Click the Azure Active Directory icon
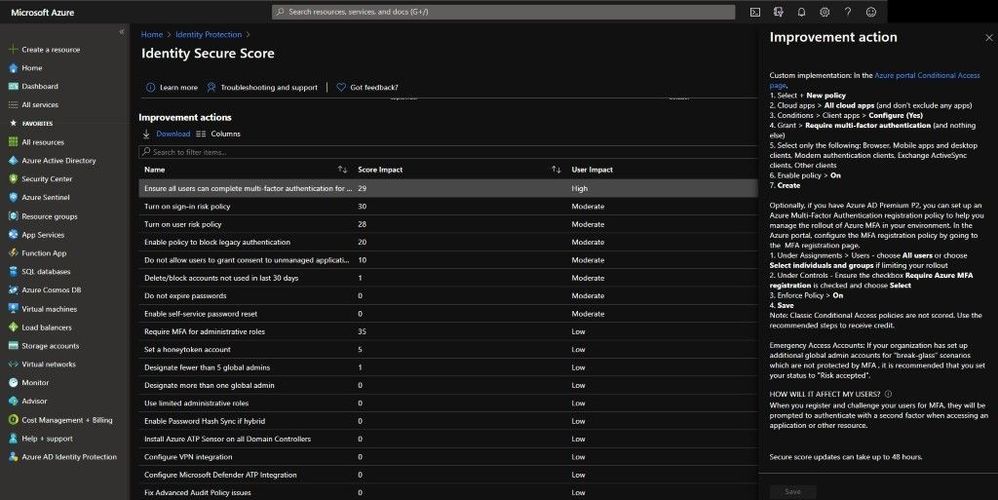This screenshot has height=500, width=998. click(13, 160)
